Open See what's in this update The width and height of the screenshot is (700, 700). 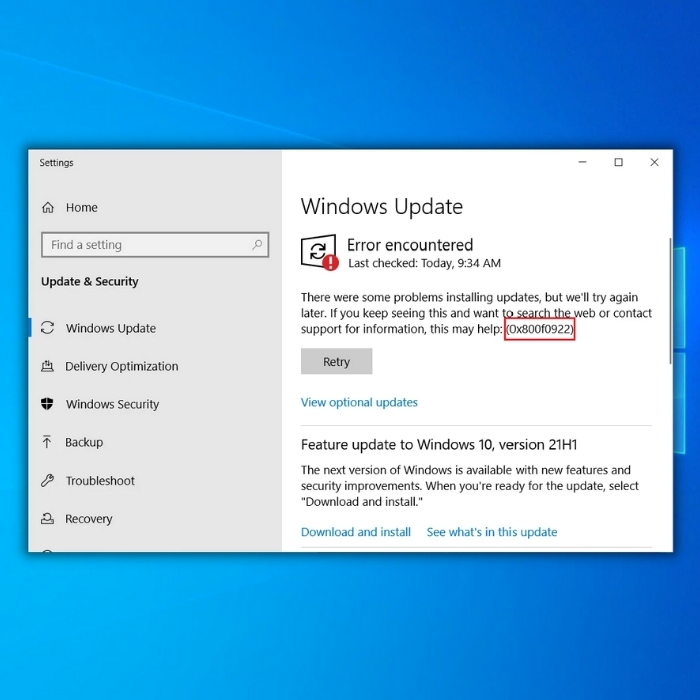tap(492, 532)
